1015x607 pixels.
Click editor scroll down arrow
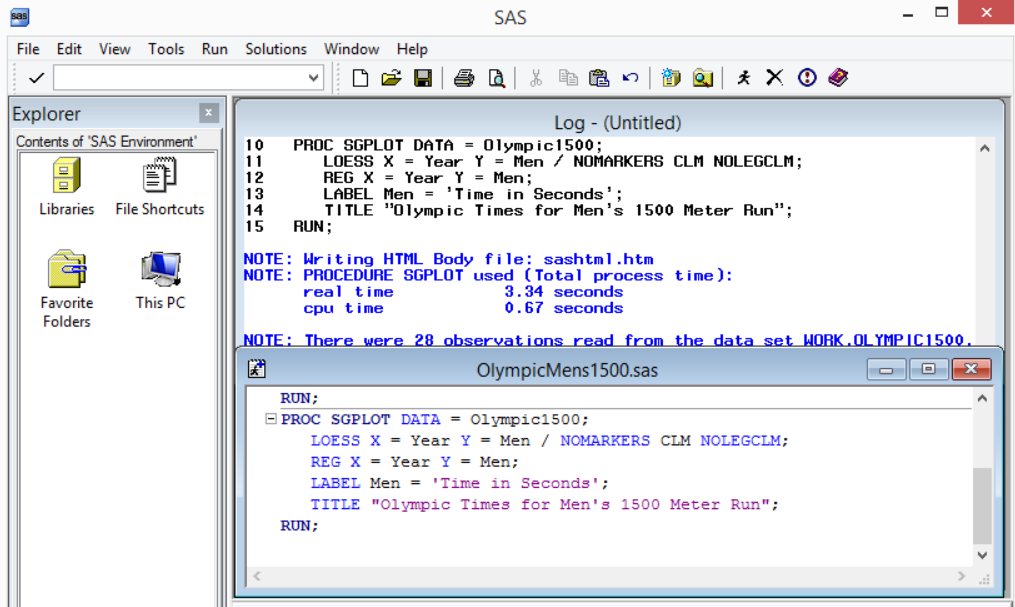pyautogui.click(x=982, y=555)
